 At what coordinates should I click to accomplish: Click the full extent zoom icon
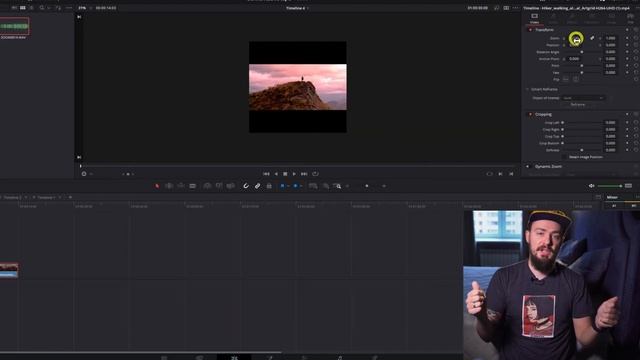click(x=313, y=186)
